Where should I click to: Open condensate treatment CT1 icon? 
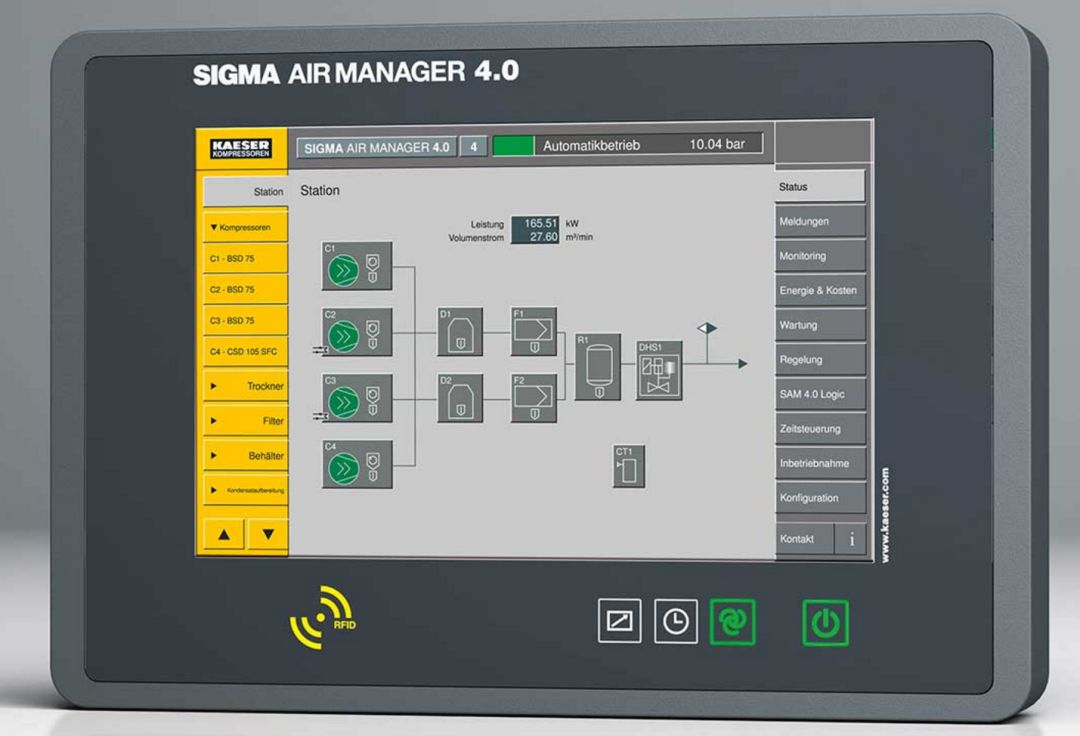point(629,466)
